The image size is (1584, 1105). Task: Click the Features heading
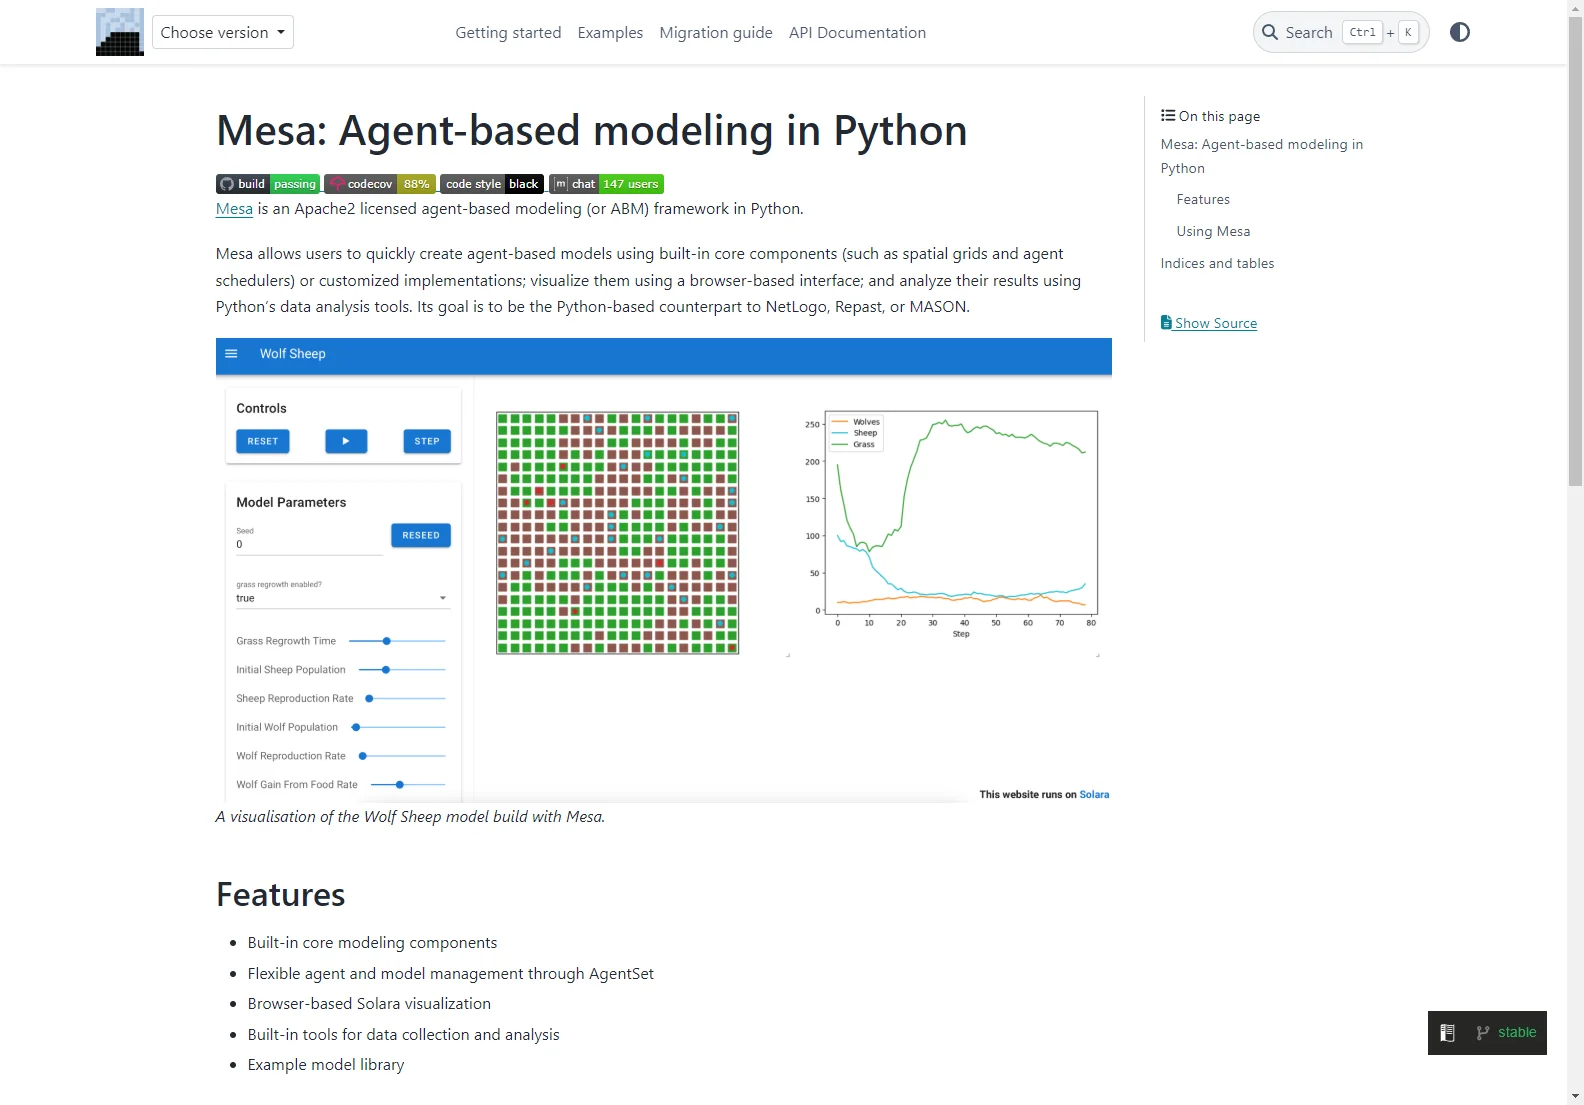point(281,895)
